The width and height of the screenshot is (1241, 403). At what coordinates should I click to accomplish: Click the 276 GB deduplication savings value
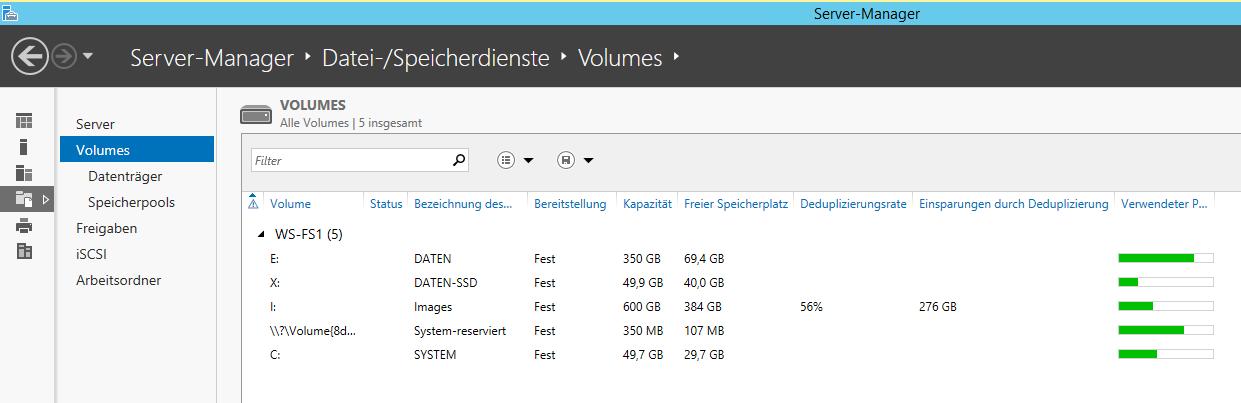(x=938, y=307)
